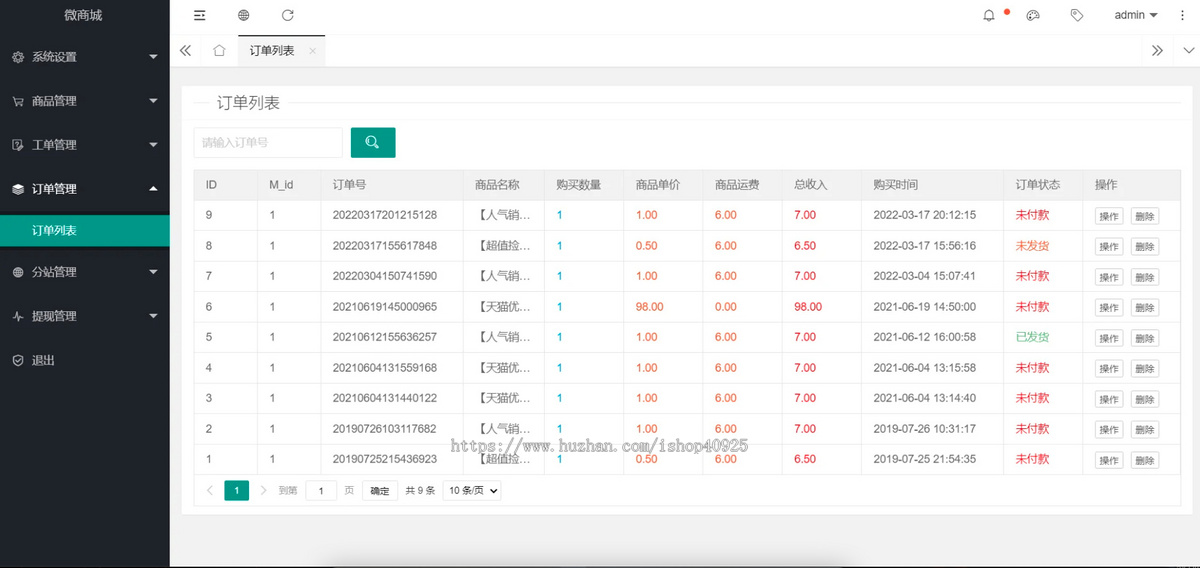1200x568 pixels.
Task: Click 删除 for order 20190725215436923
Action: (x=1145, y=460)
